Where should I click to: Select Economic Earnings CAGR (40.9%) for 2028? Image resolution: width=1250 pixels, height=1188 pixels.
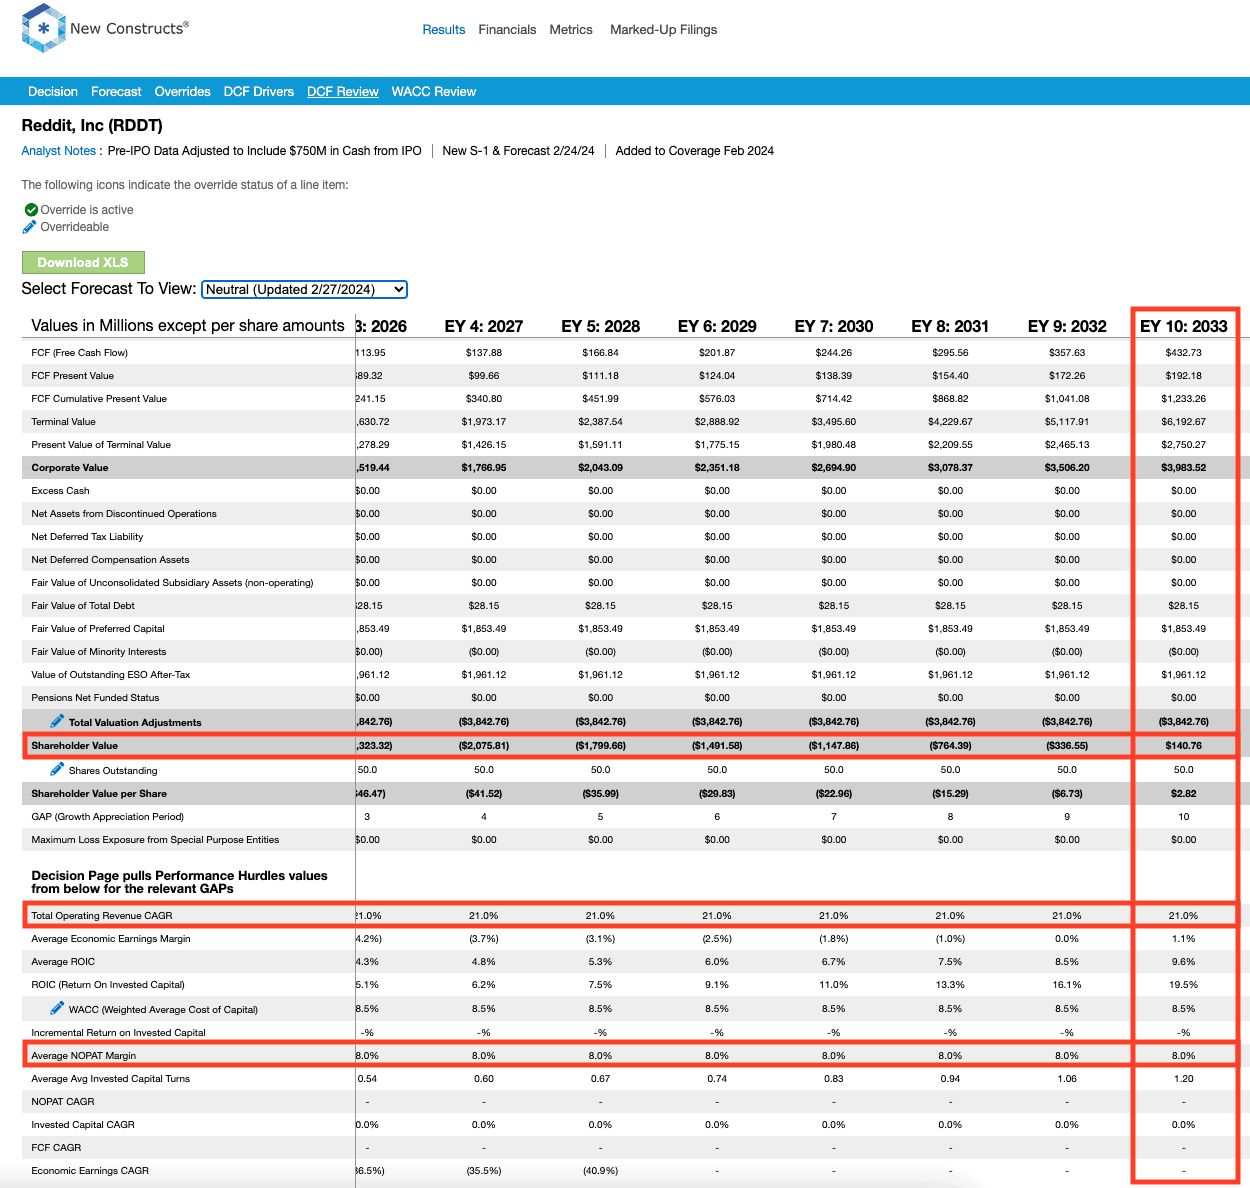[x=600, y=1171]
